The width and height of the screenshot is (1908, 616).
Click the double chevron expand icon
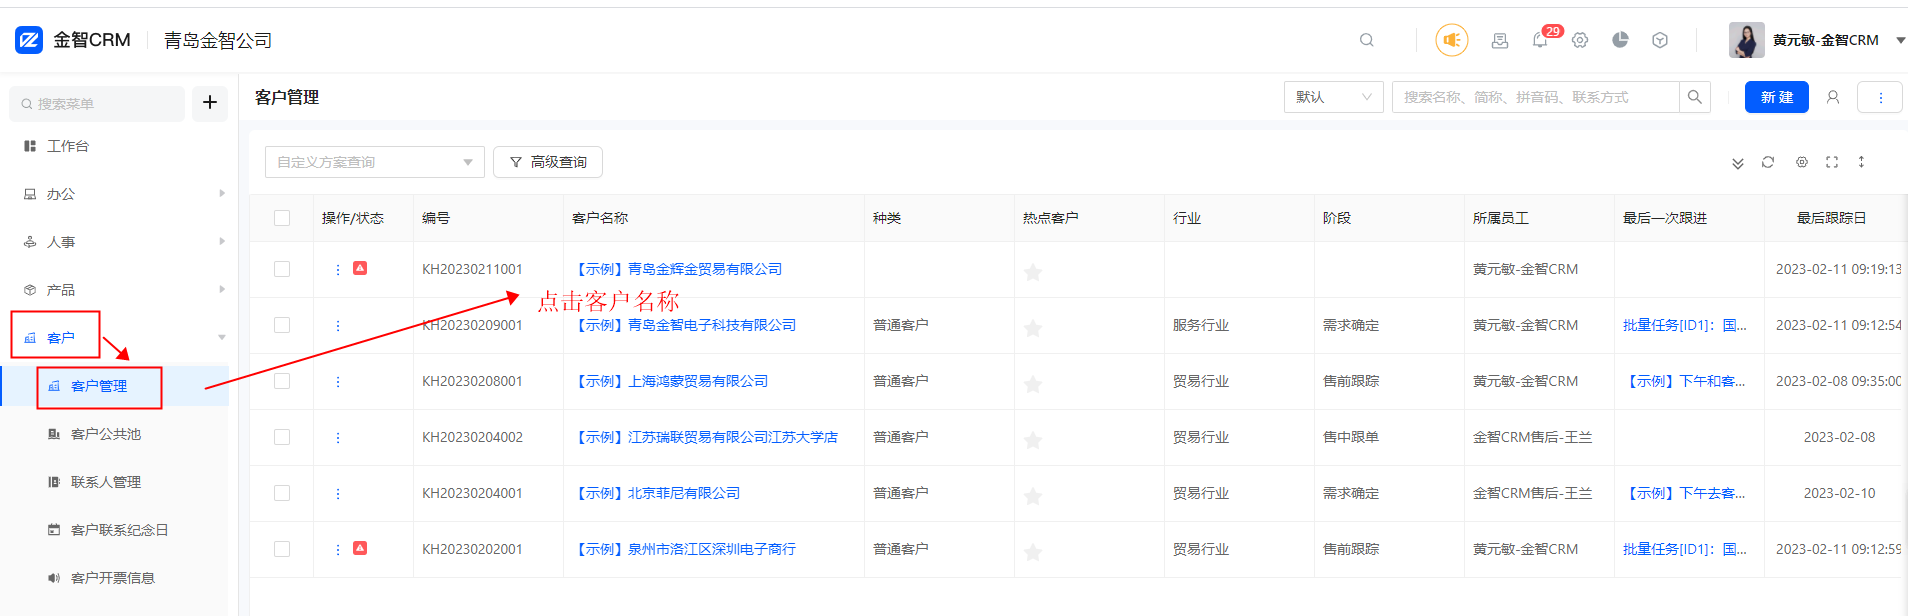1738,163
